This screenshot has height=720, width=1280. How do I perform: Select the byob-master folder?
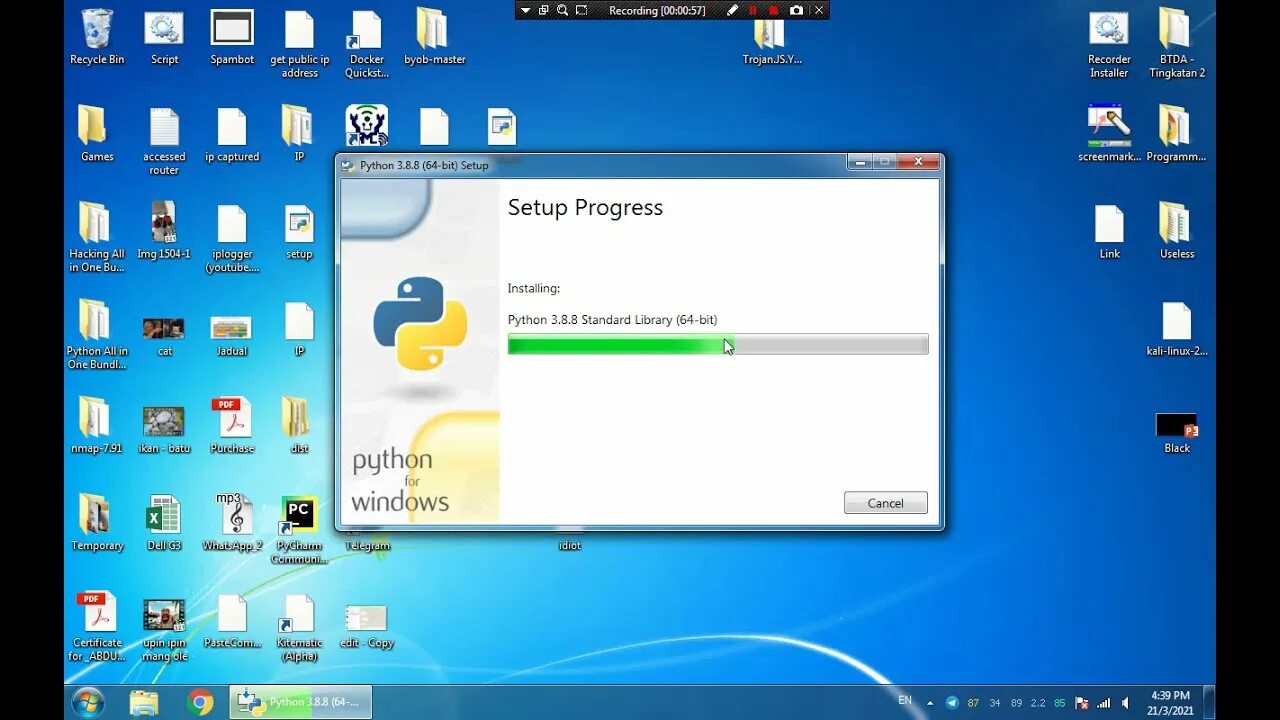(x=434, y=37)
